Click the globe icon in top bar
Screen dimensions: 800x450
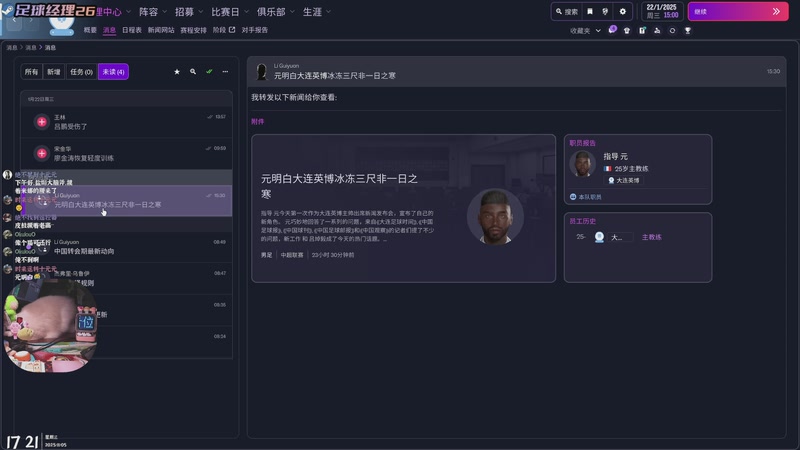click(605, 11)
